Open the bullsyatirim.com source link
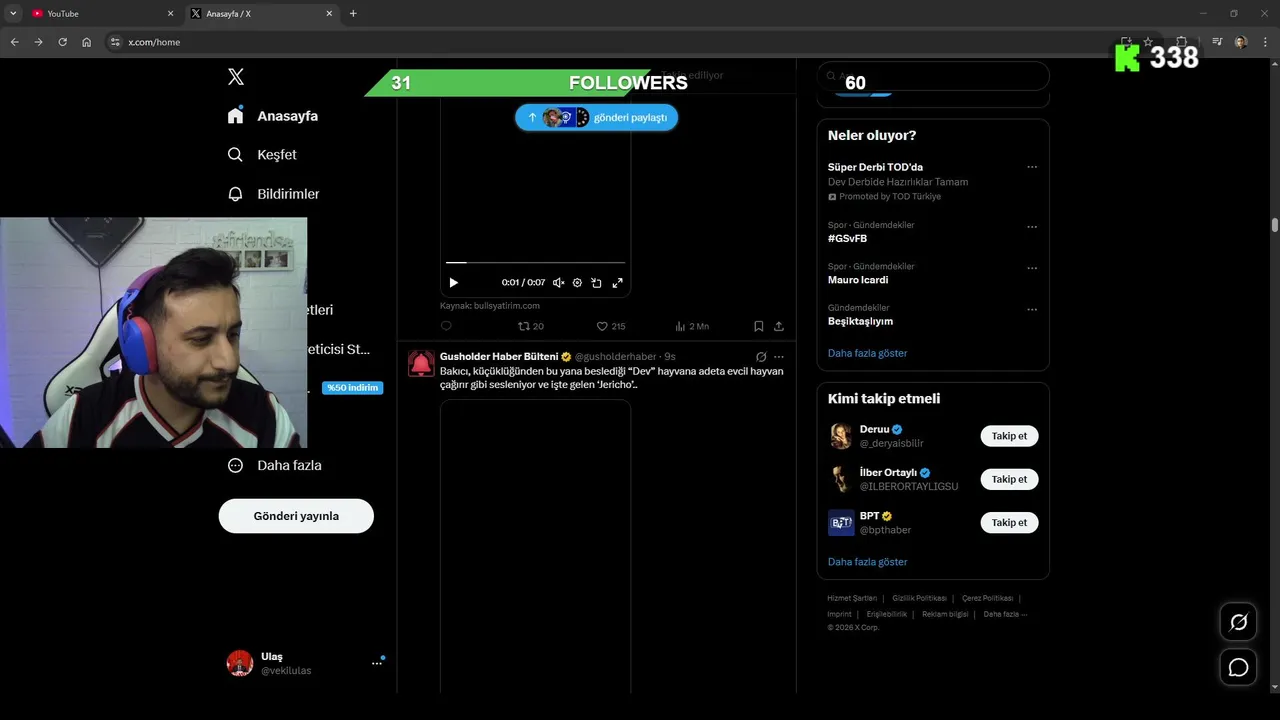The width and height of the screenshot is (1280, 720). pos(490,306)
